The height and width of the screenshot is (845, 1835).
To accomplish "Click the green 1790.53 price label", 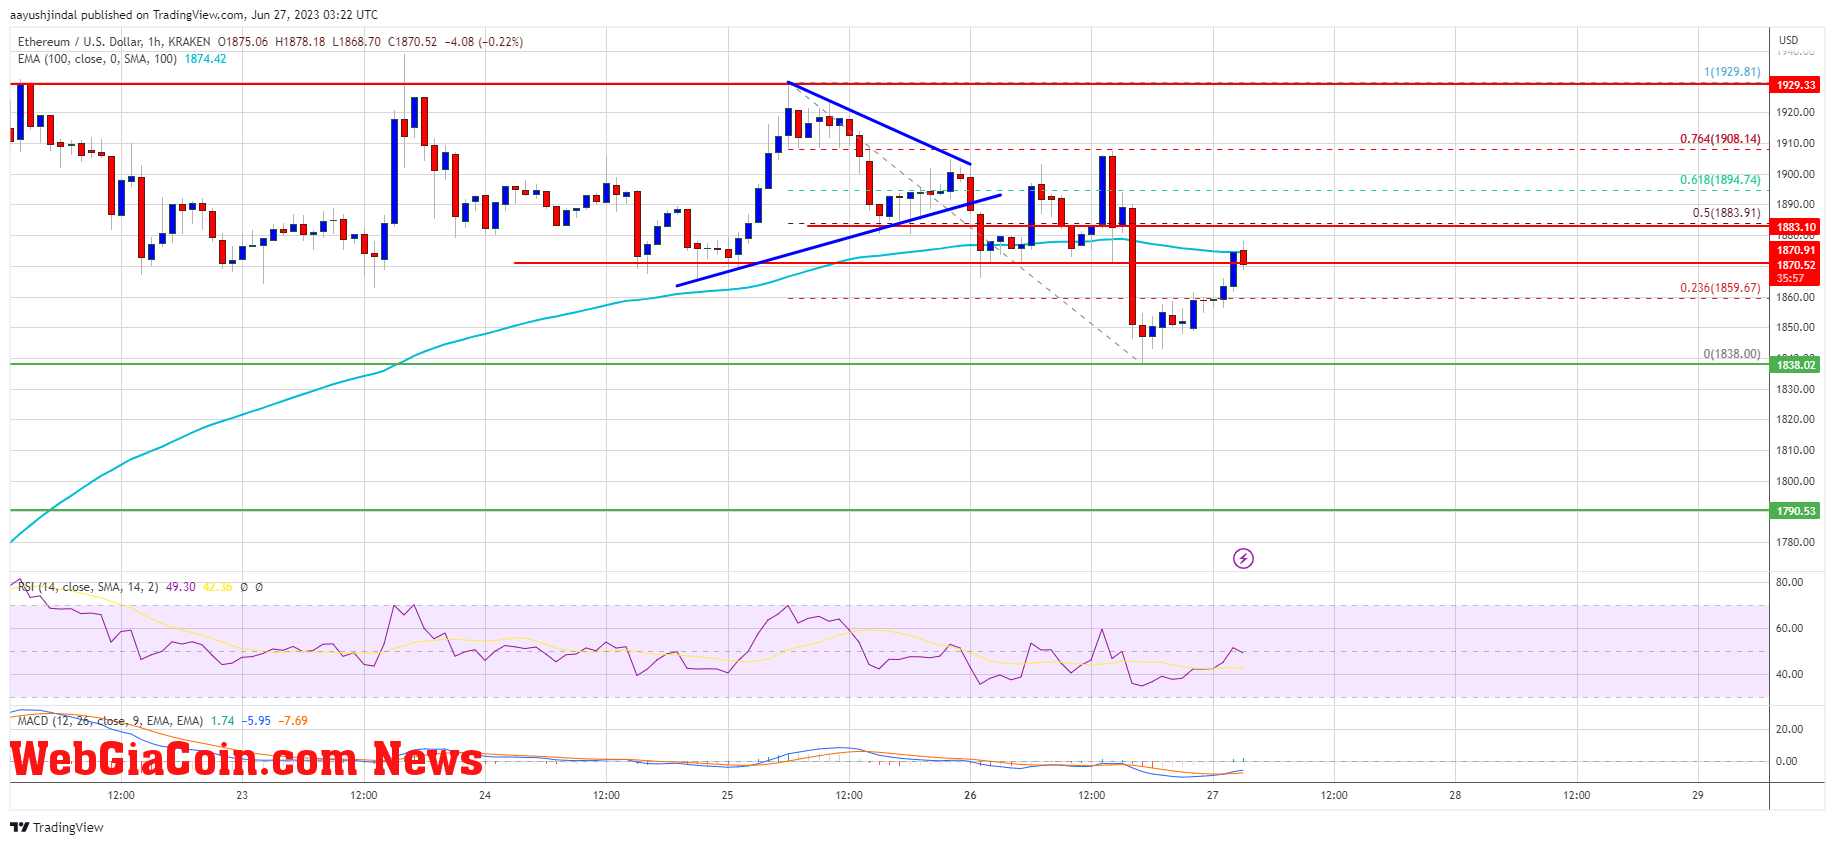I will click(x=1796, y=511).
